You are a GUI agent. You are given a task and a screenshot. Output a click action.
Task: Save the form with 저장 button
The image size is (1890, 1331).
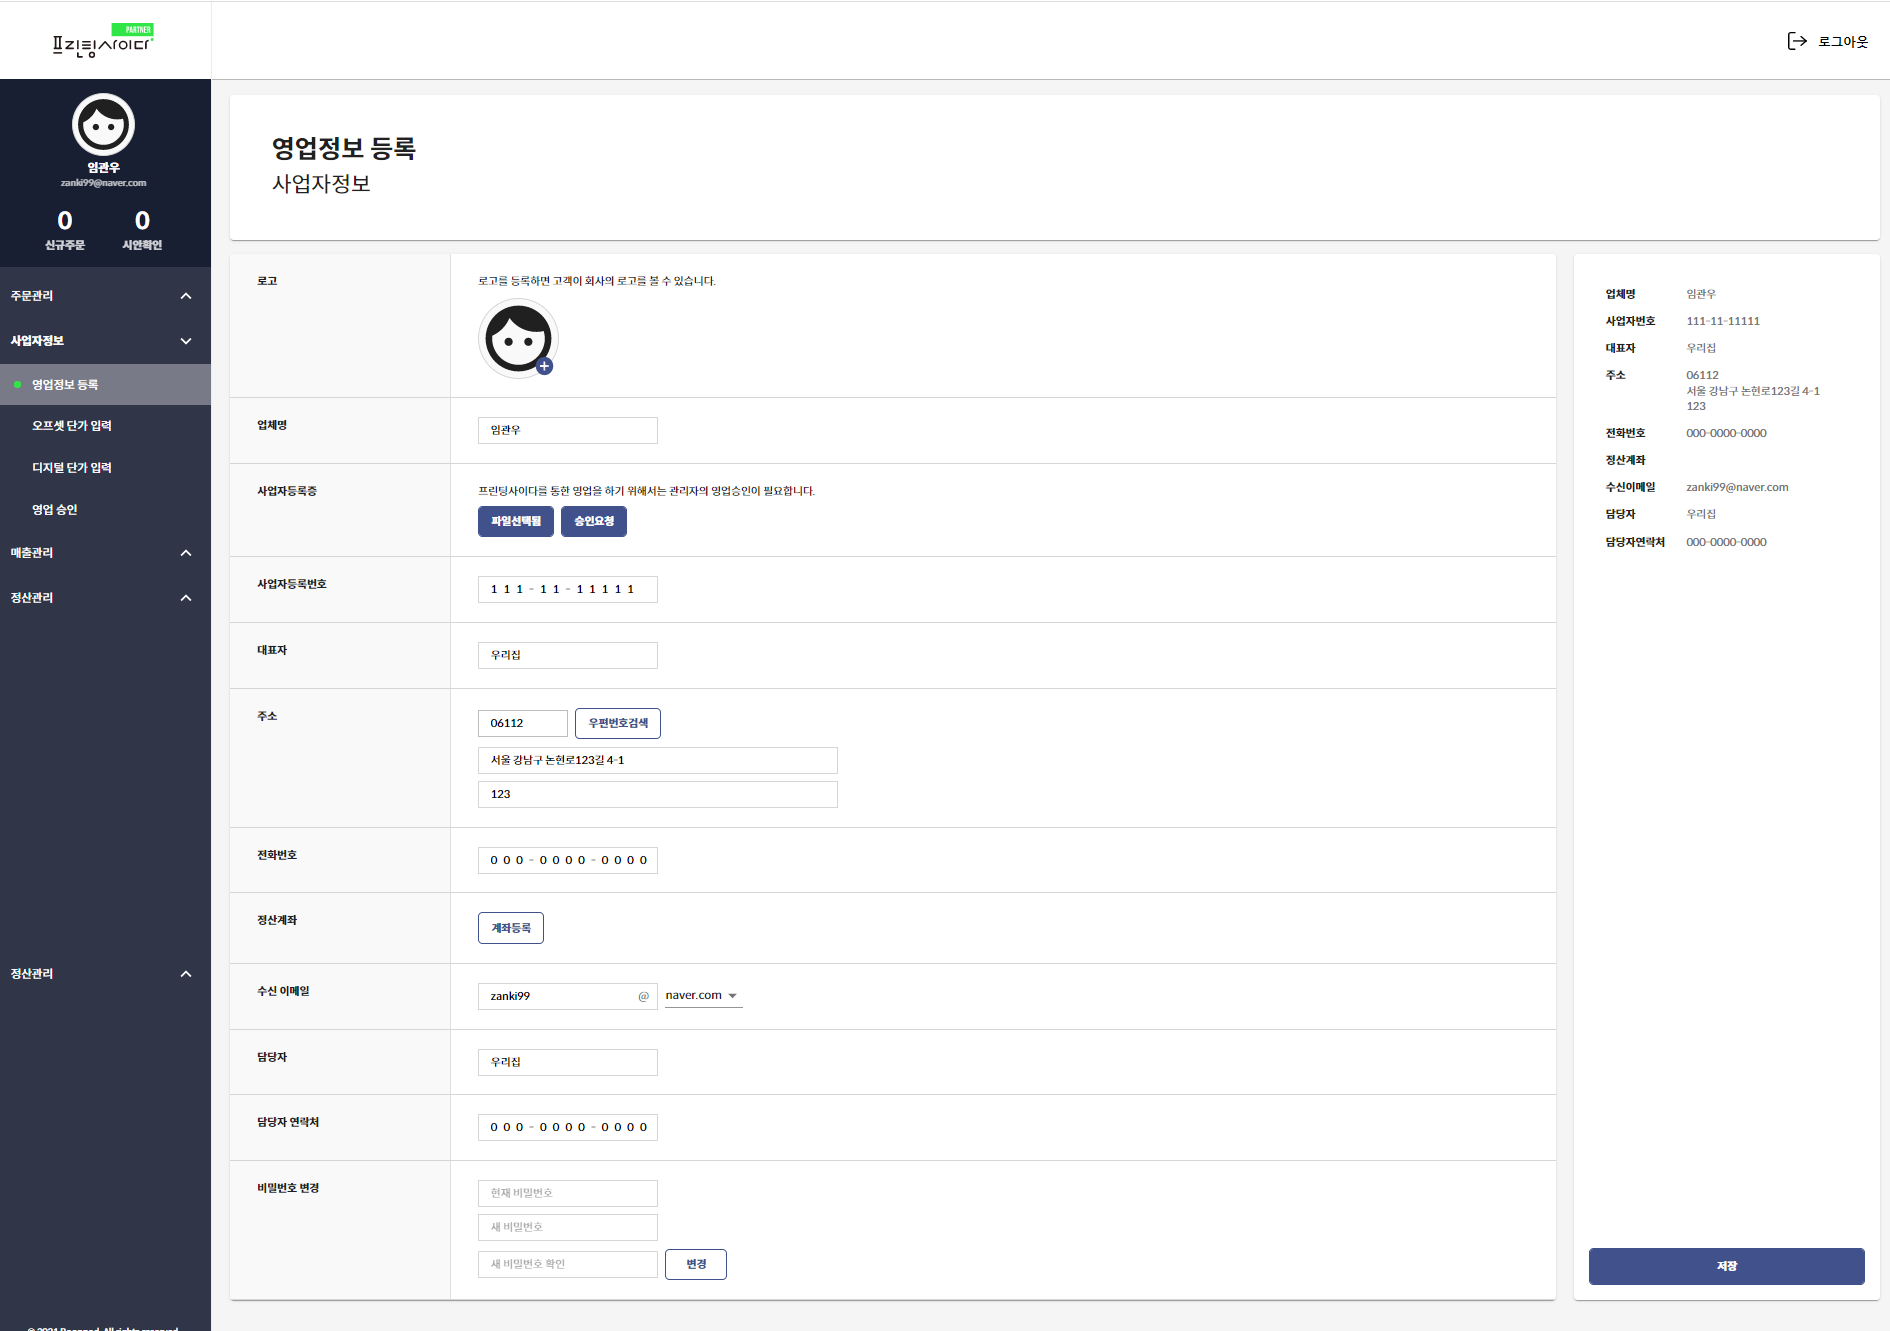click(1726, 1266)
